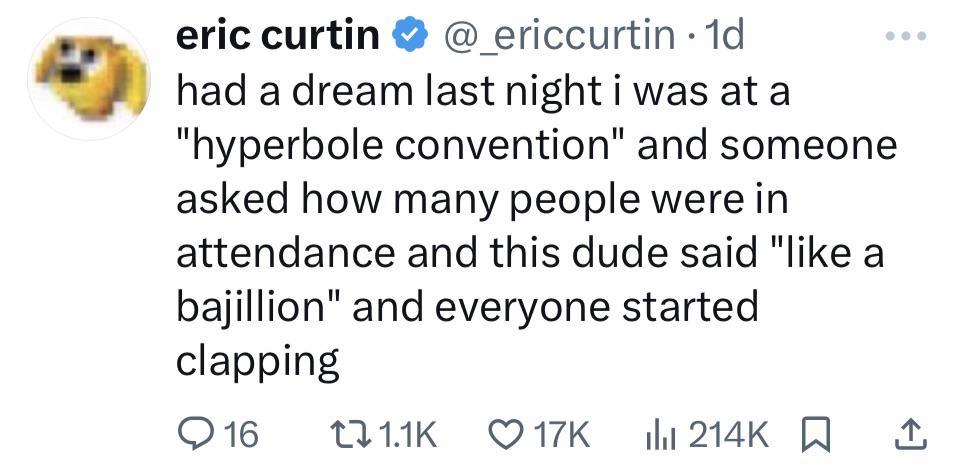
Task: Open the three-dot more options menu
Action: (x=908, y=38)
